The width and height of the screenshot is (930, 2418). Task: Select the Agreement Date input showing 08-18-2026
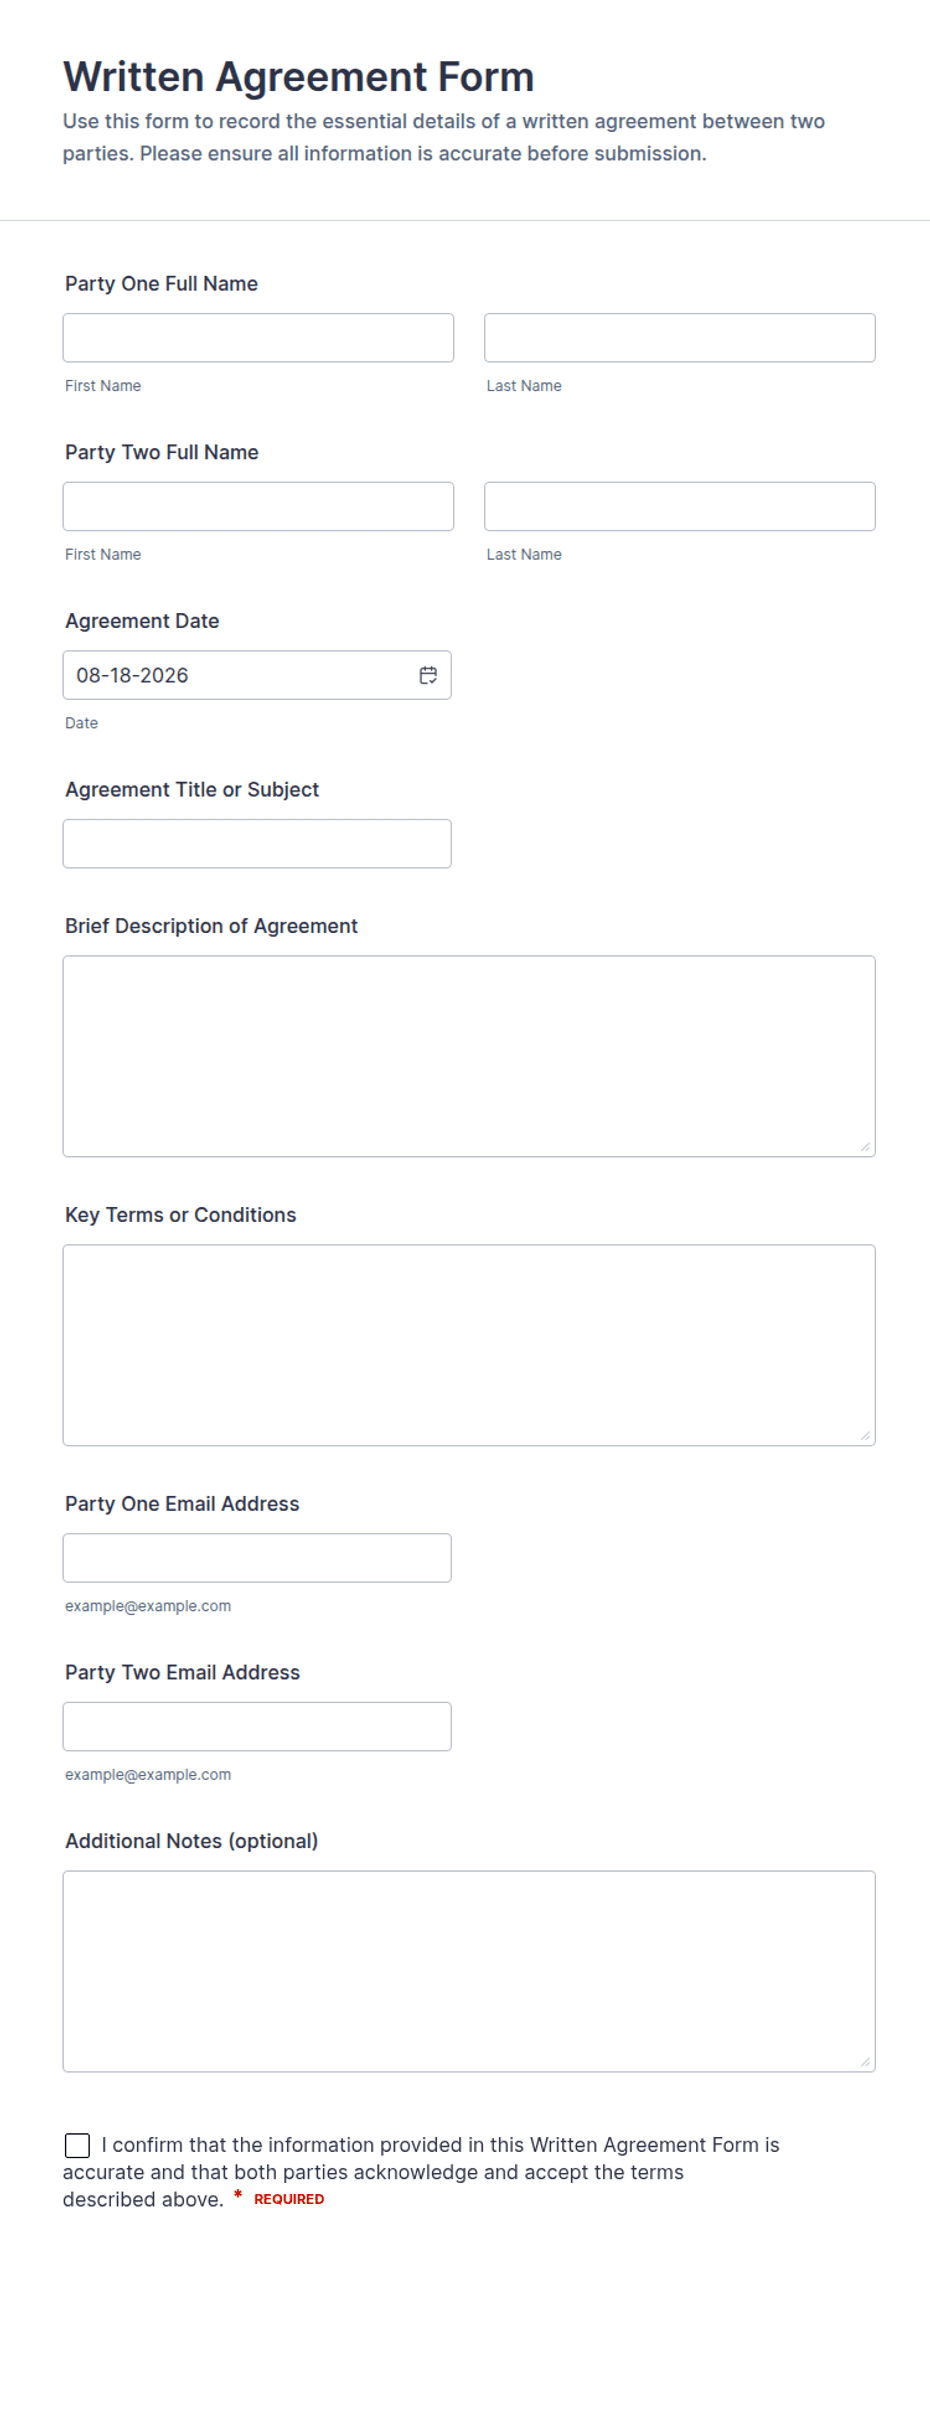click(257, 675)
